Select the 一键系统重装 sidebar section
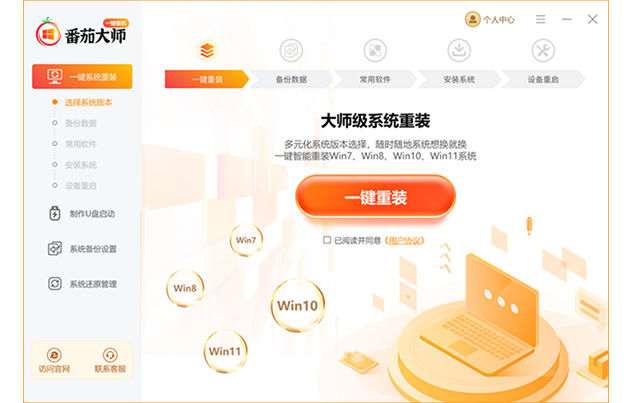Viewport: 632px width, 403px height. click(x=82, y=76)
